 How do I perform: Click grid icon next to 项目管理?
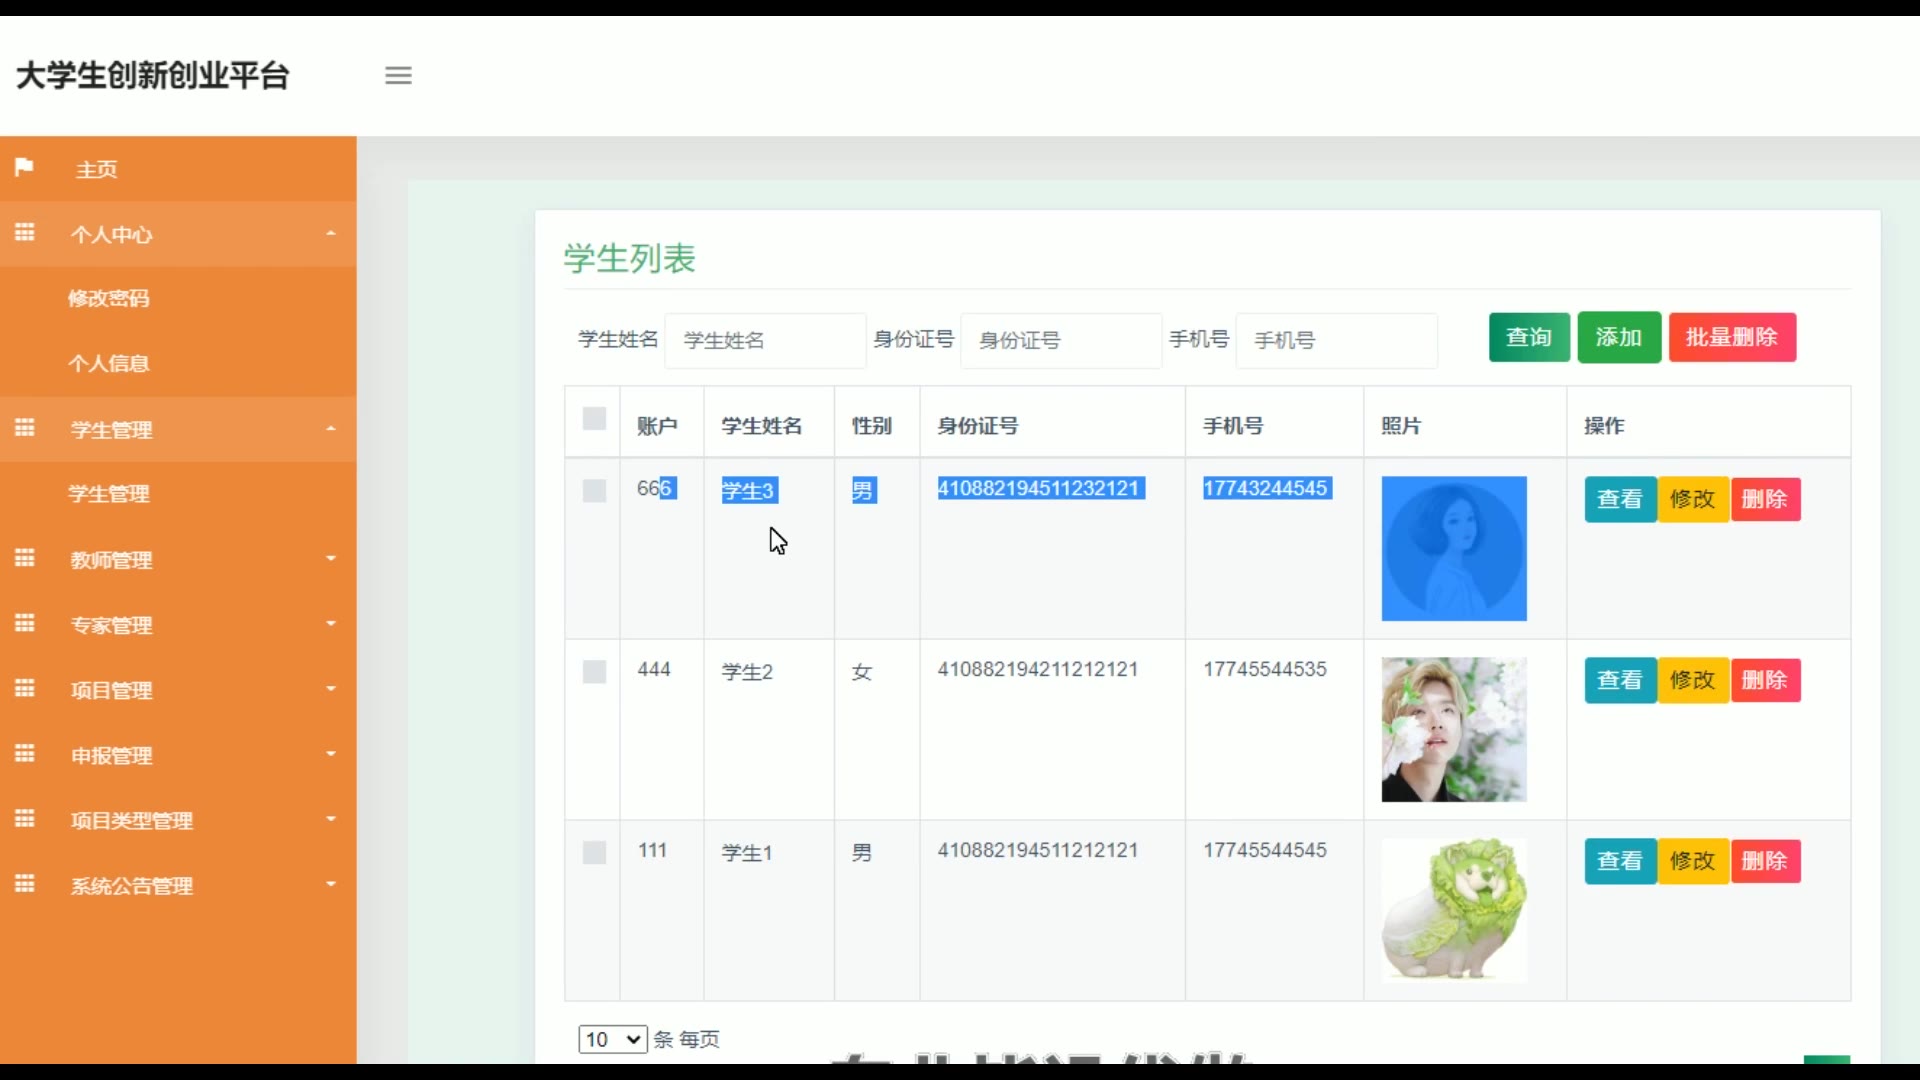point(25,689)
